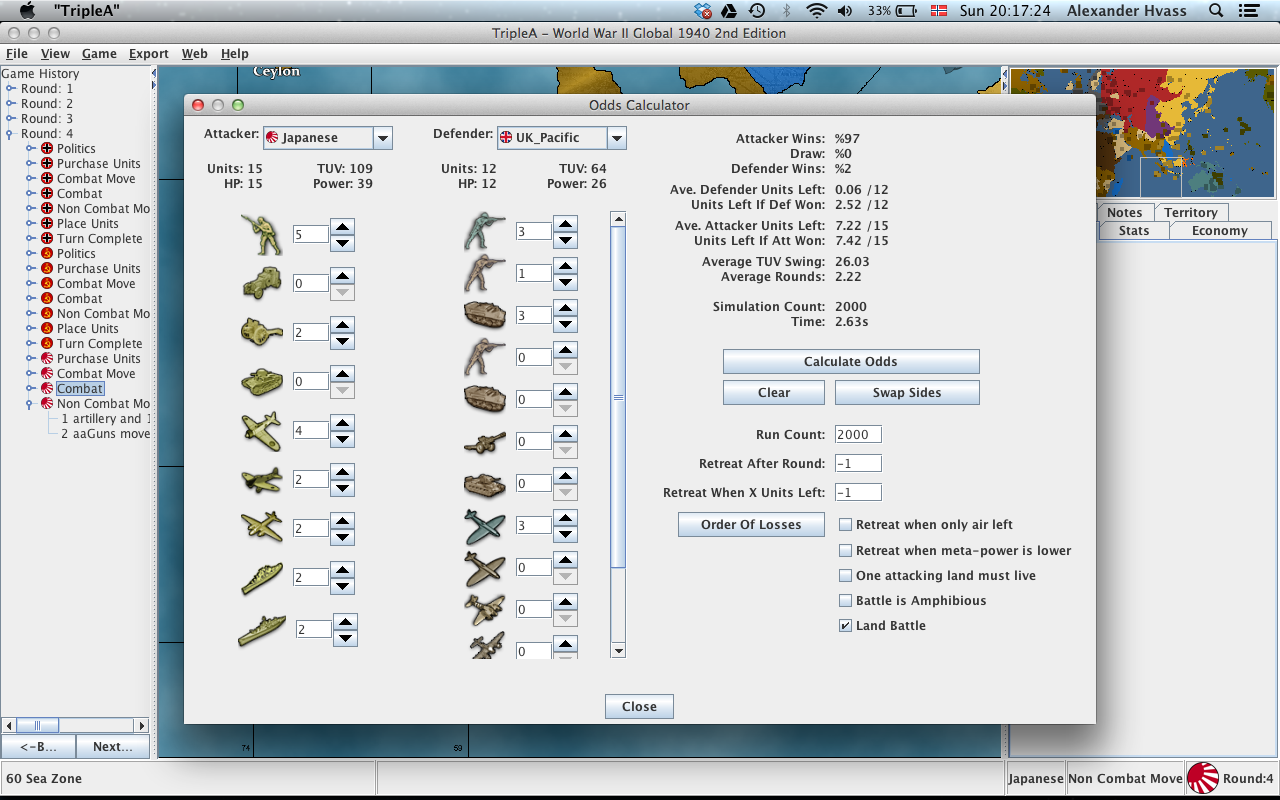The height and width of the screenshot is (800, 1280).
Task: Open Spotlight search magnifier
Action: click(x=1216, y=11)
